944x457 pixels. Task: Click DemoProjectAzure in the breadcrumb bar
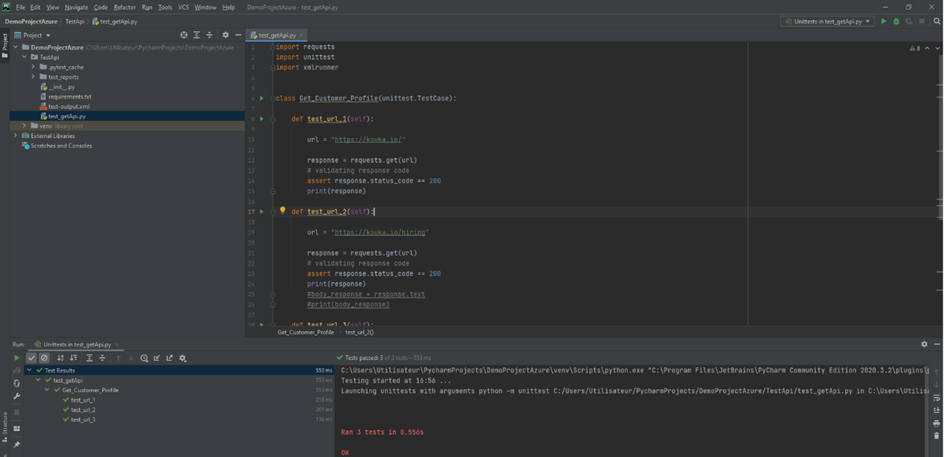pos(31,22)
